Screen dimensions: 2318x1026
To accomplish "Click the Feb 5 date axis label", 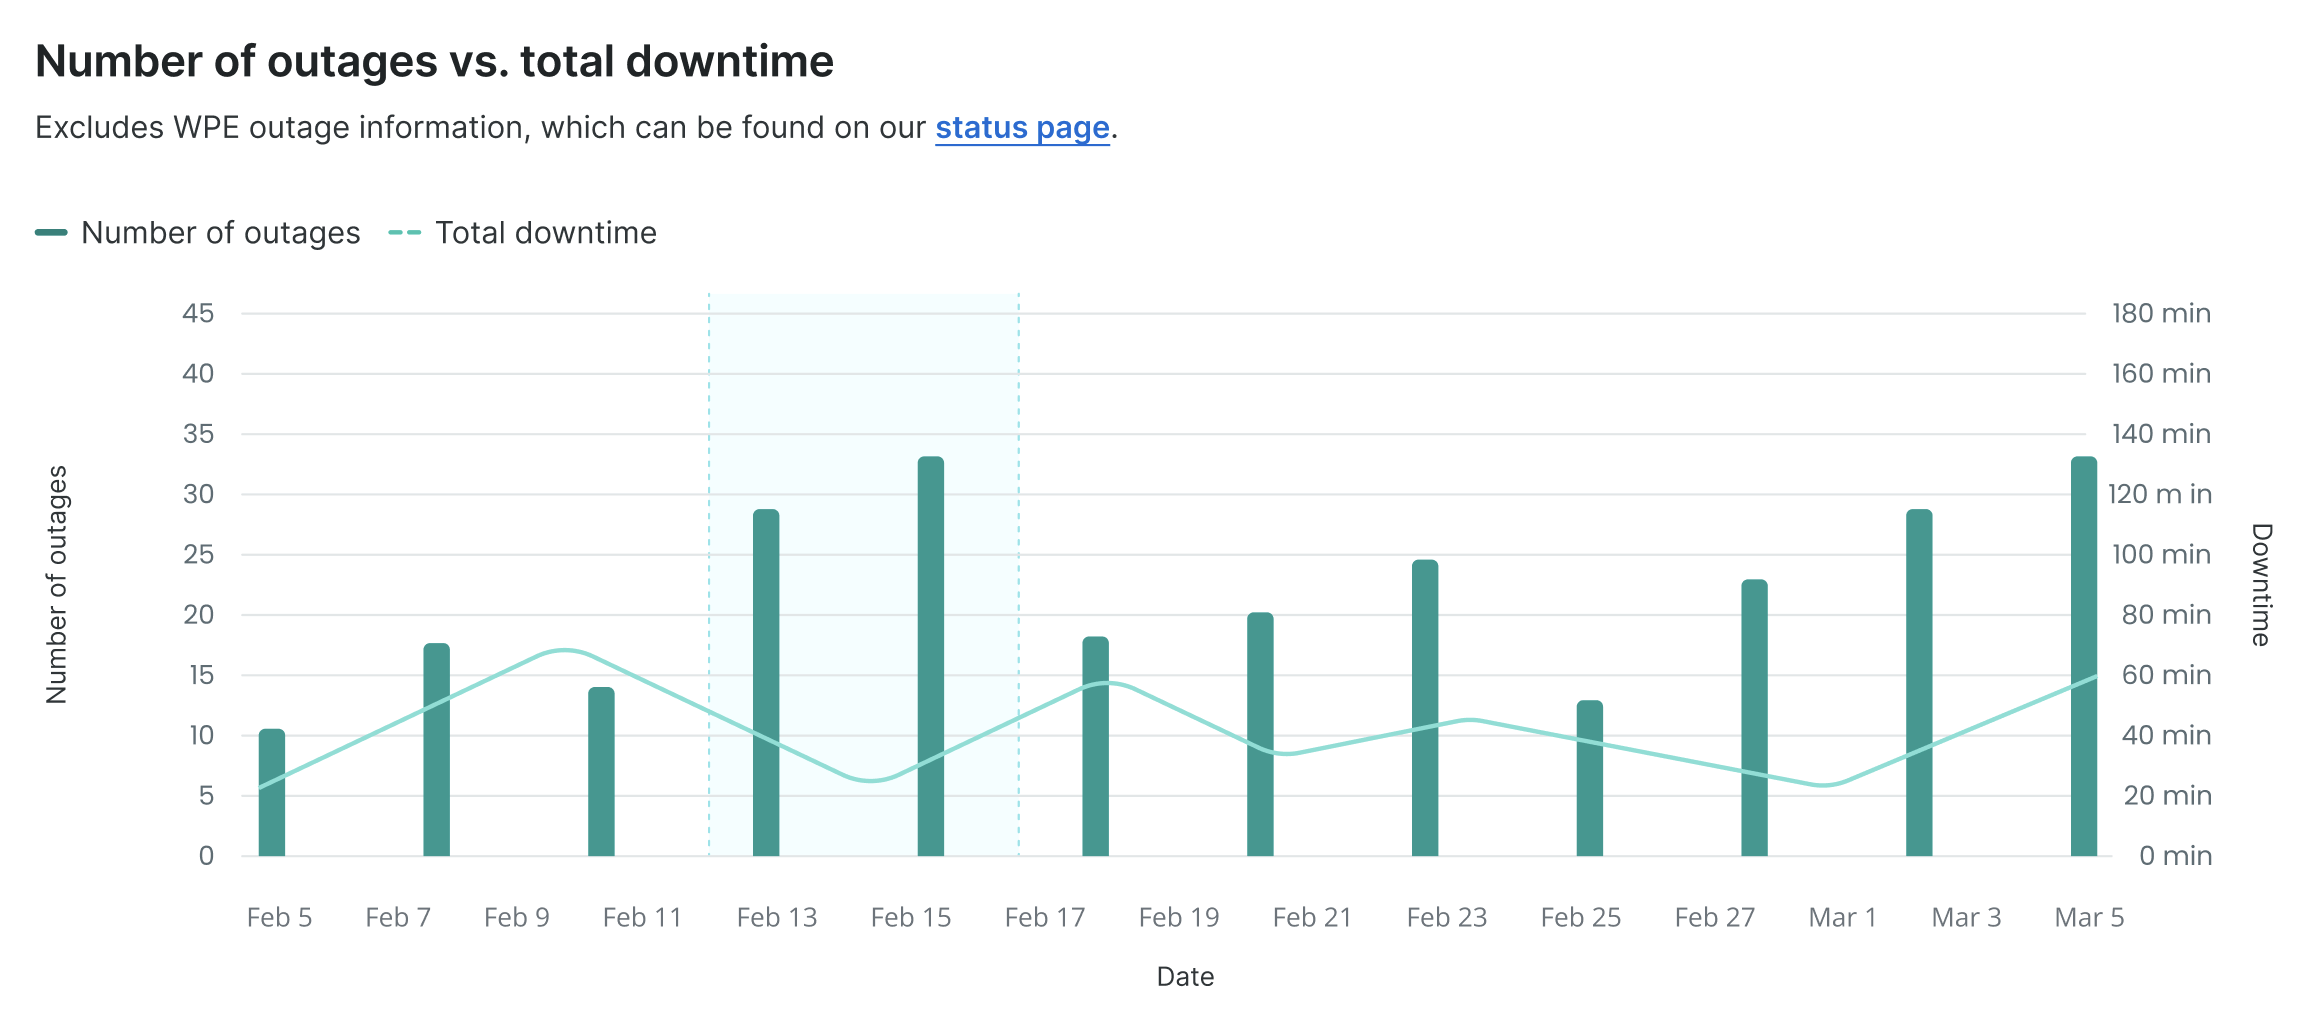I will 279,917.
